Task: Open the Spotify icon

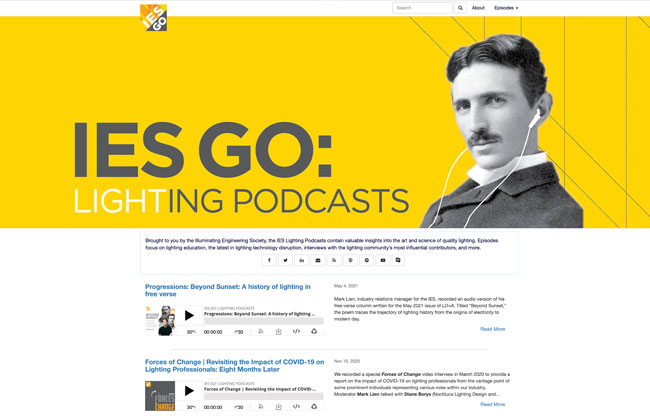Action: (366, 260)
